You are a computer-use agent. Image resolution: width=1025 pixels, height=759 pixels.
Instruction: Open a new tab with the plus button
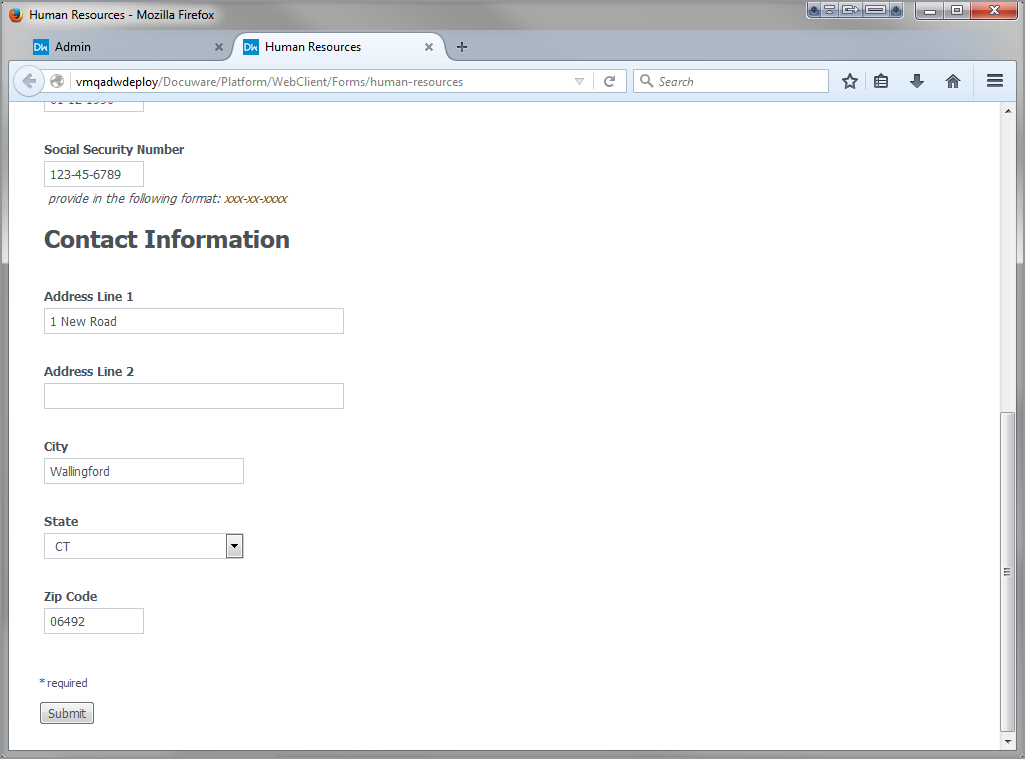coord(461,47)
